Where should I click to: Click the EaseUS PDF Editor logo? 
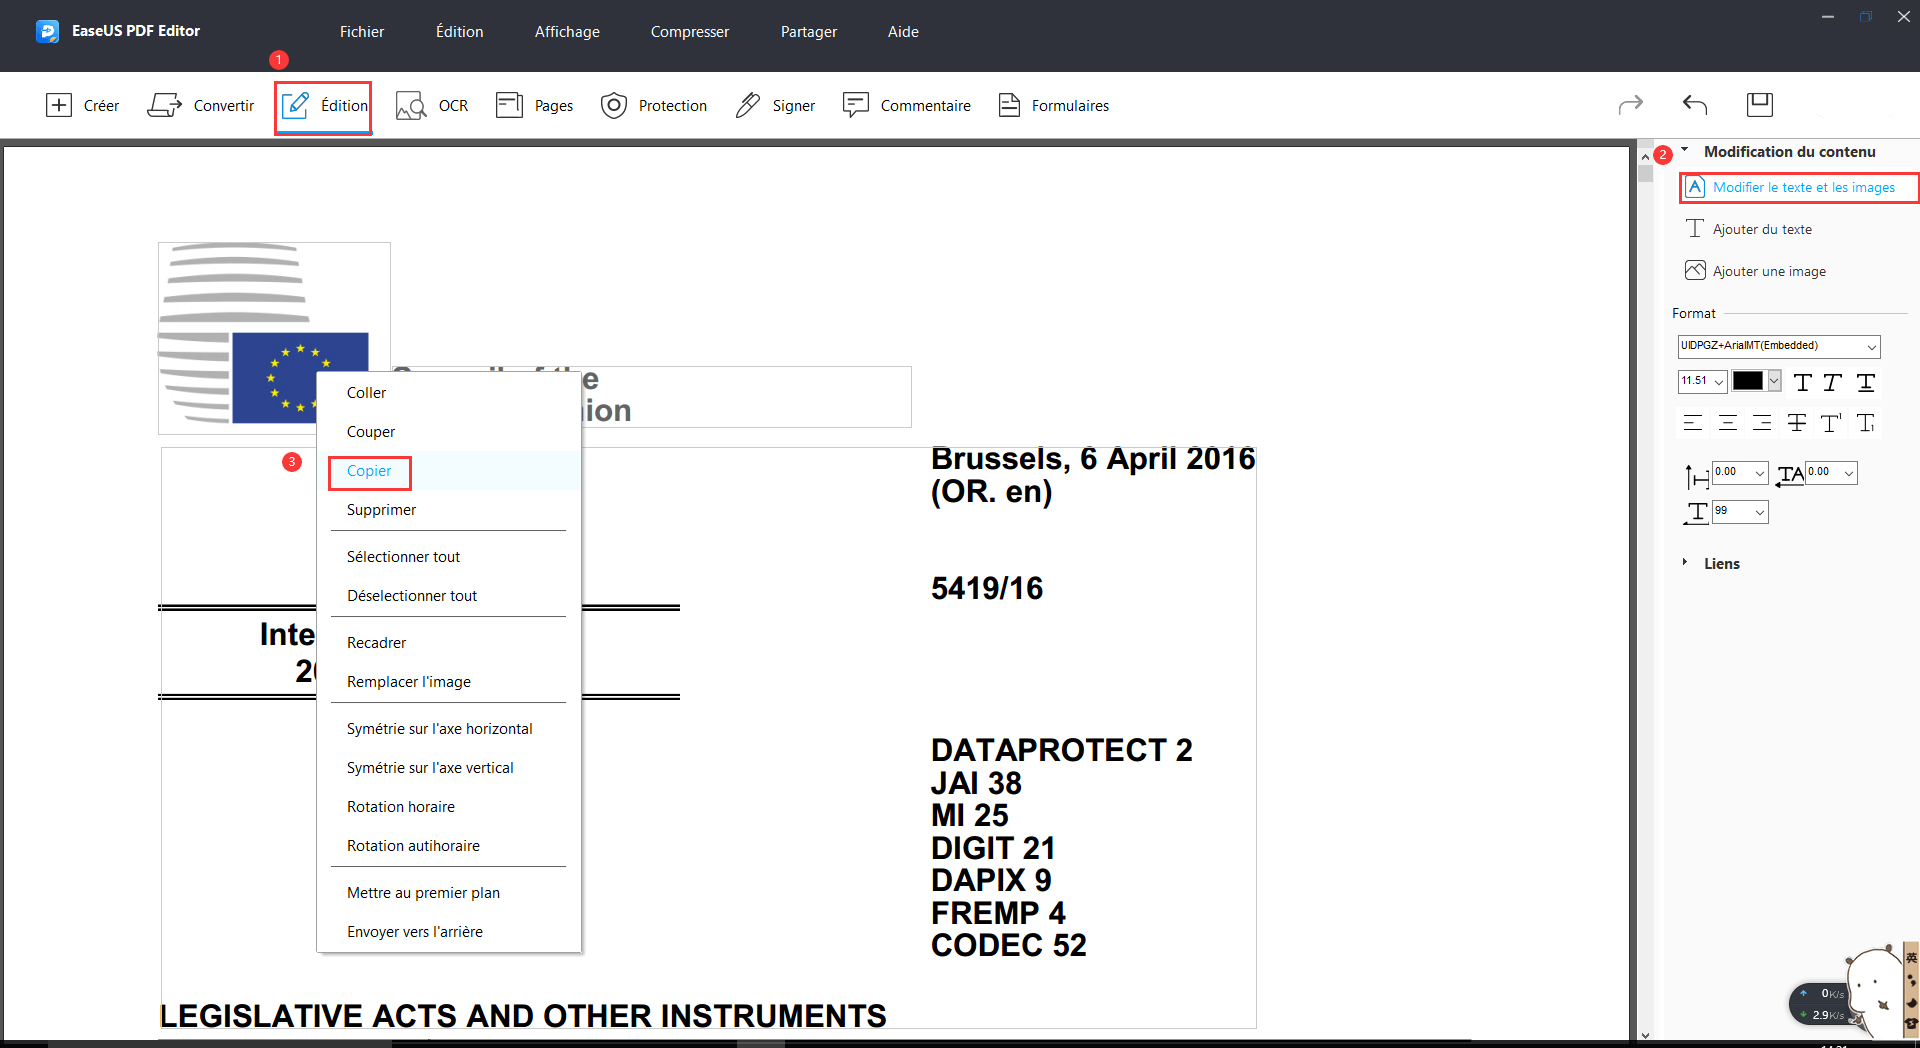coord(47,31)
